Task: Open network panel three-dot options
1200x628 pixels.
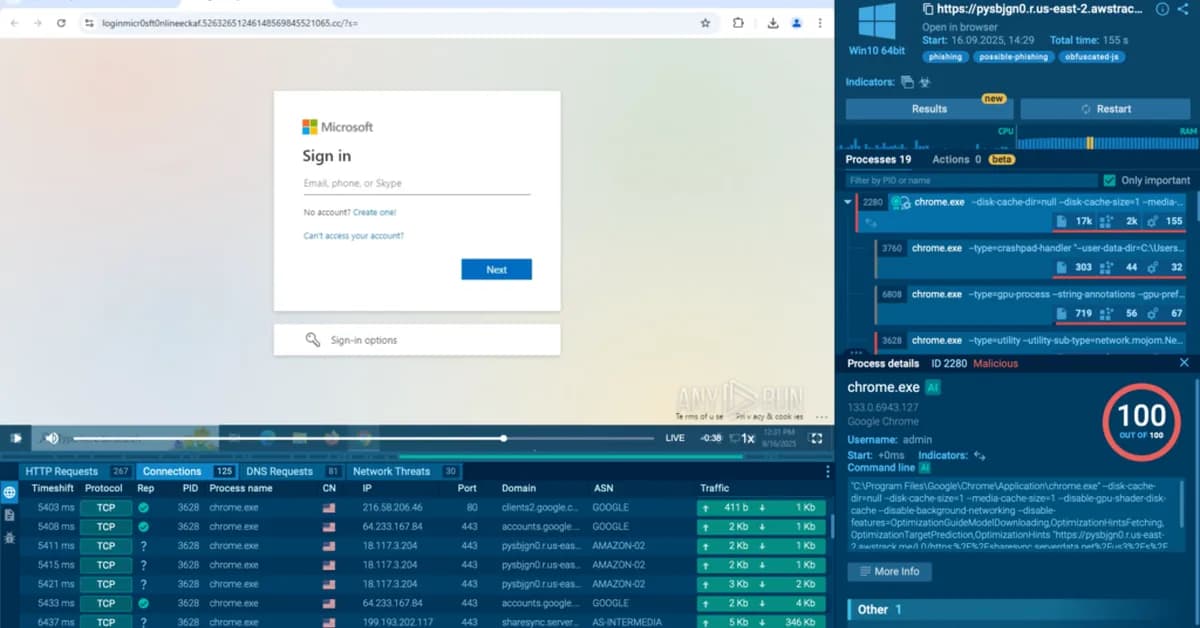Action: tap(827, 471)
